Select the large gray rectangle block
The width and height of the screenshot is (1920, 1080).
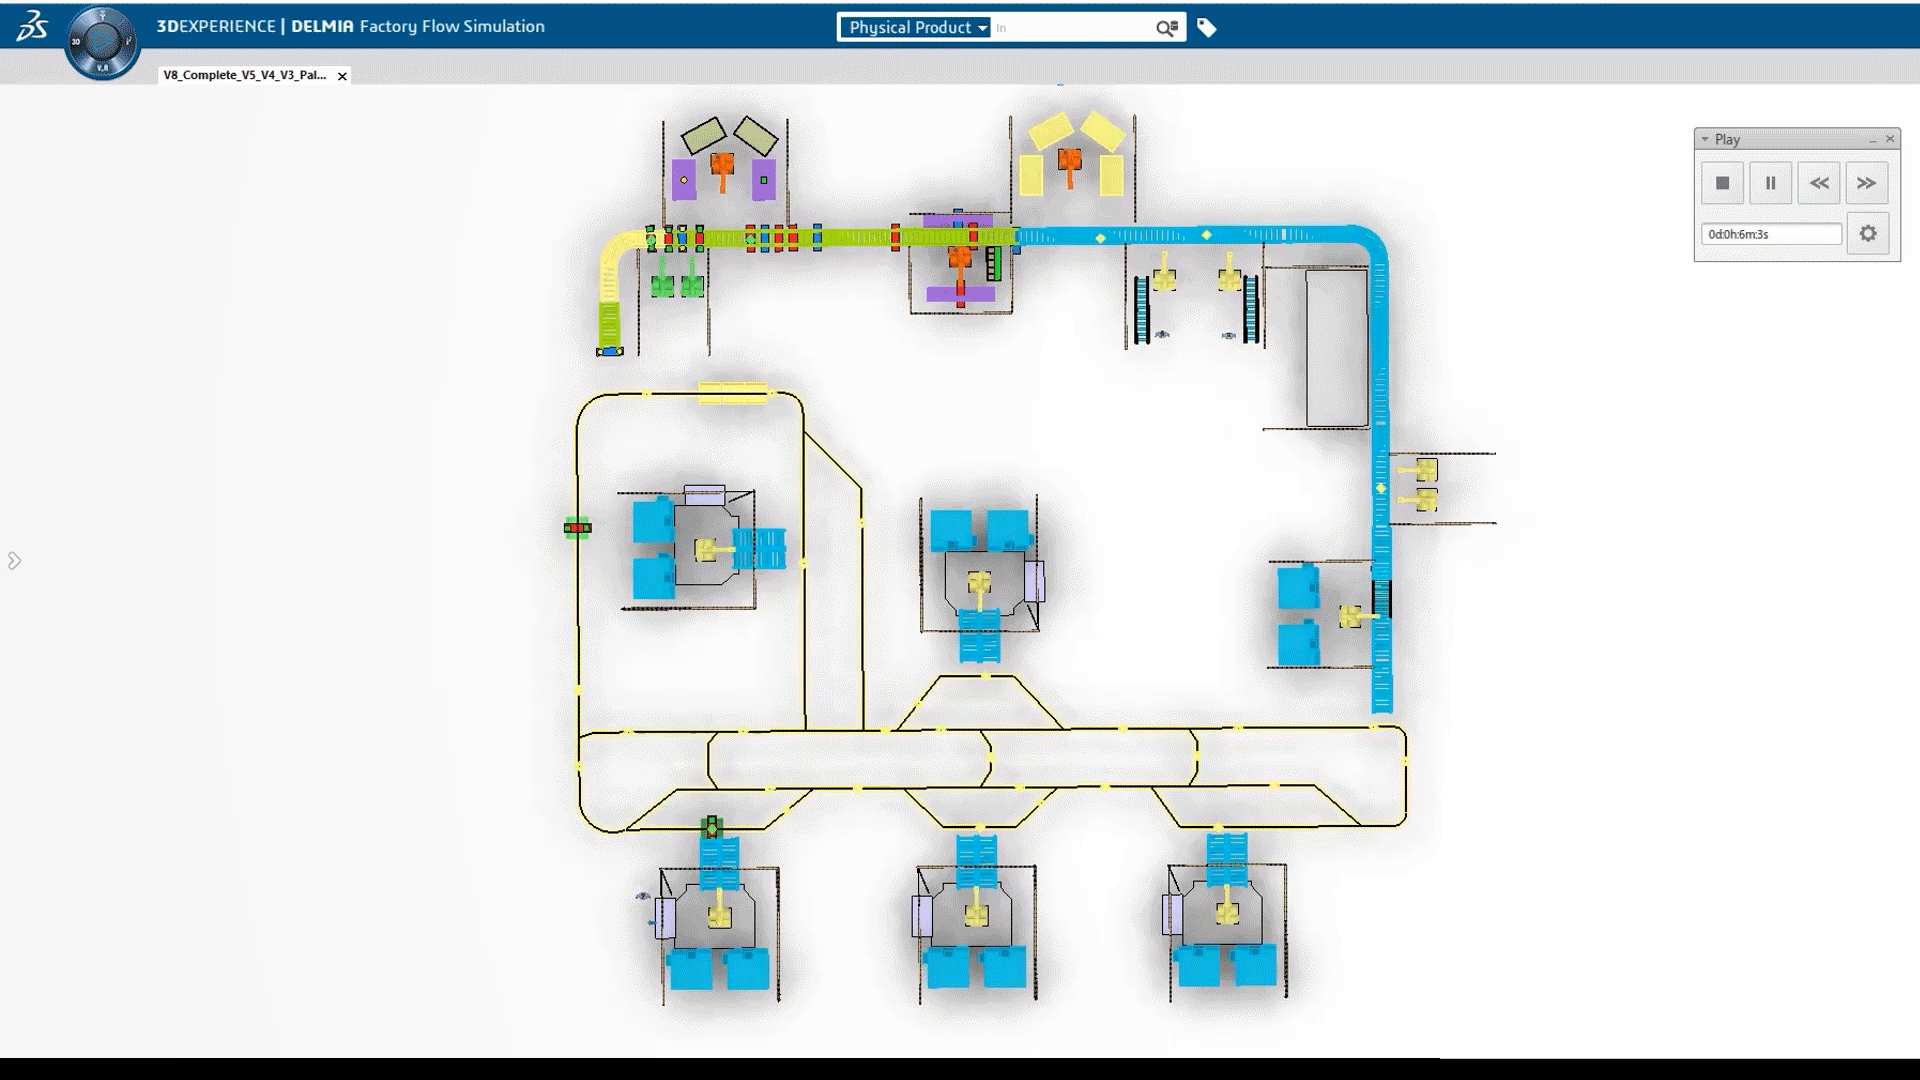tap(1336, 348)
